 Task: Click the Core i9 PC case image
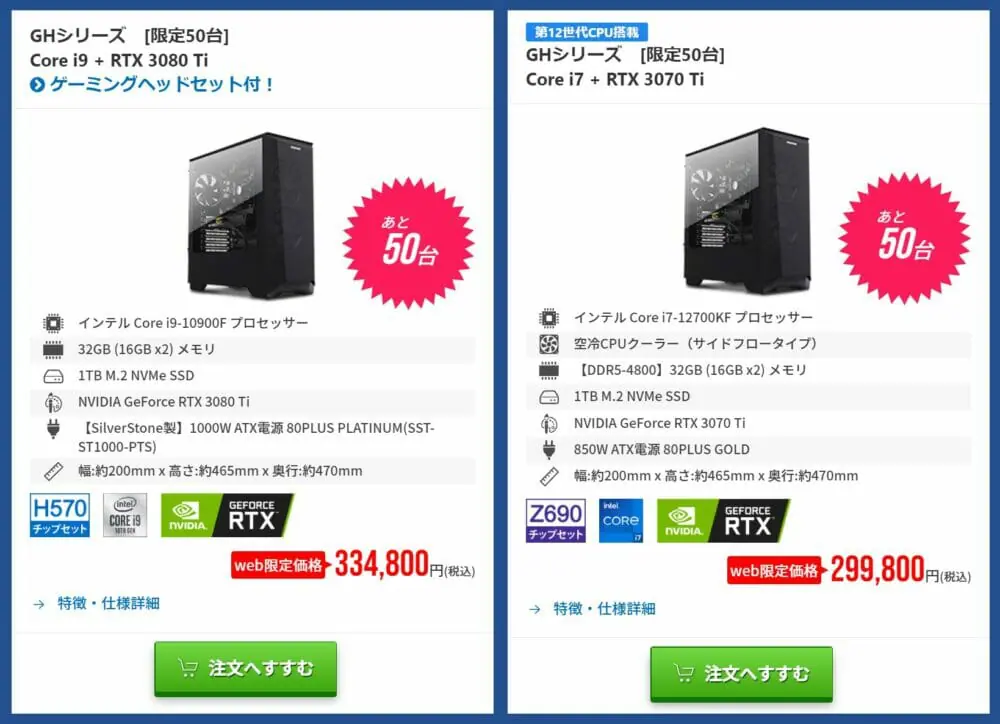(x=251, y=216)
